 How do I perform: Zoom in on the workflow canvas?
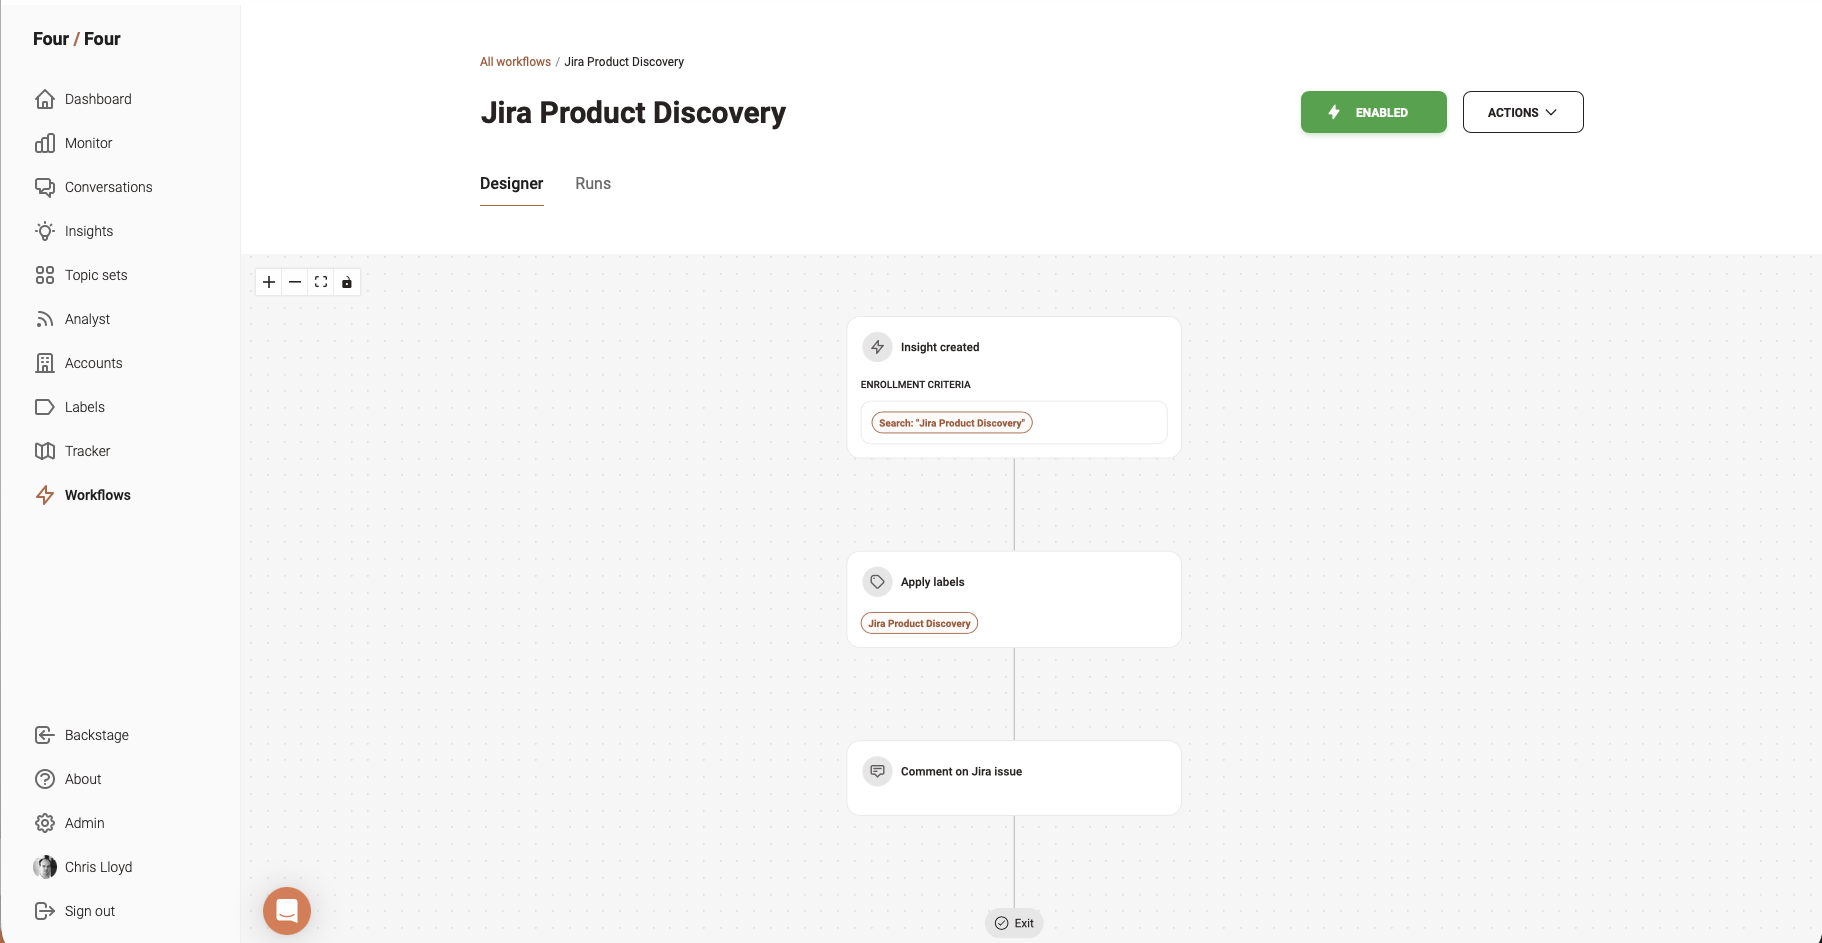point(269,282)
